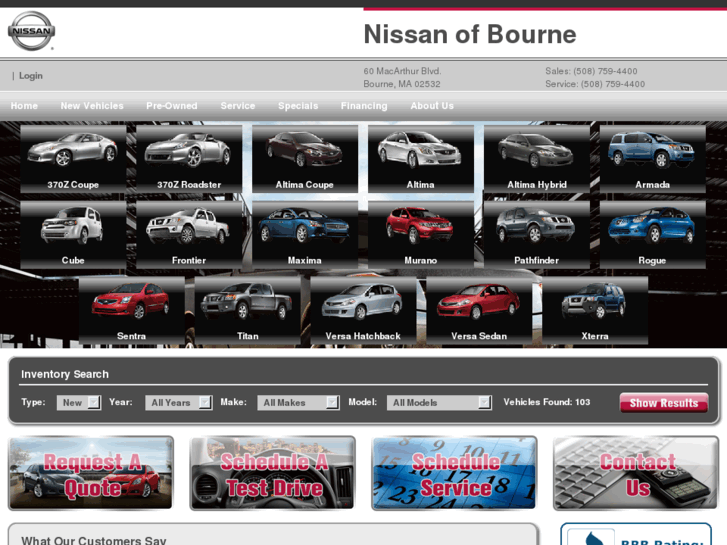Go to the Home menu
The height and width of the screenshot is (545, 727).
pyautogui.click(x=24, y=106)
